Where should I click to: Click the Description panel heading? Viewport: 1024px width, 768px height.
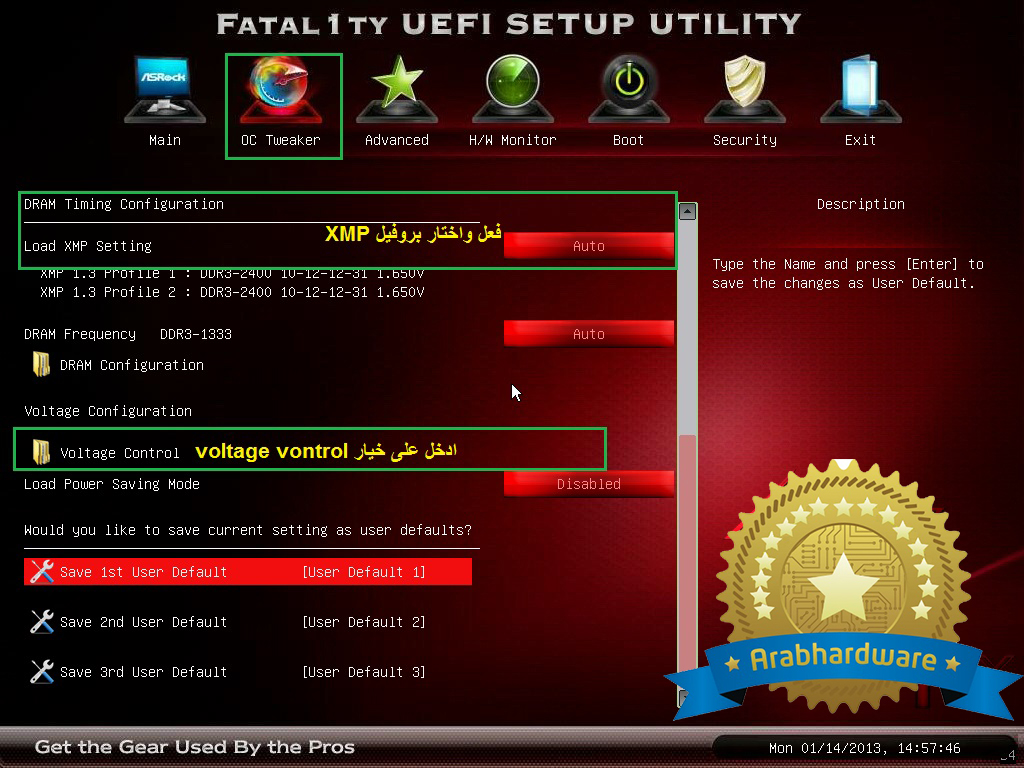[x=861, y=204]
